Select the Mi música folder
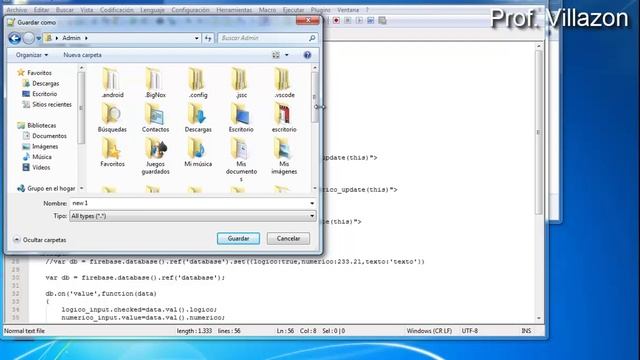The width and height of the screenshot is (640, 360). 198,152
